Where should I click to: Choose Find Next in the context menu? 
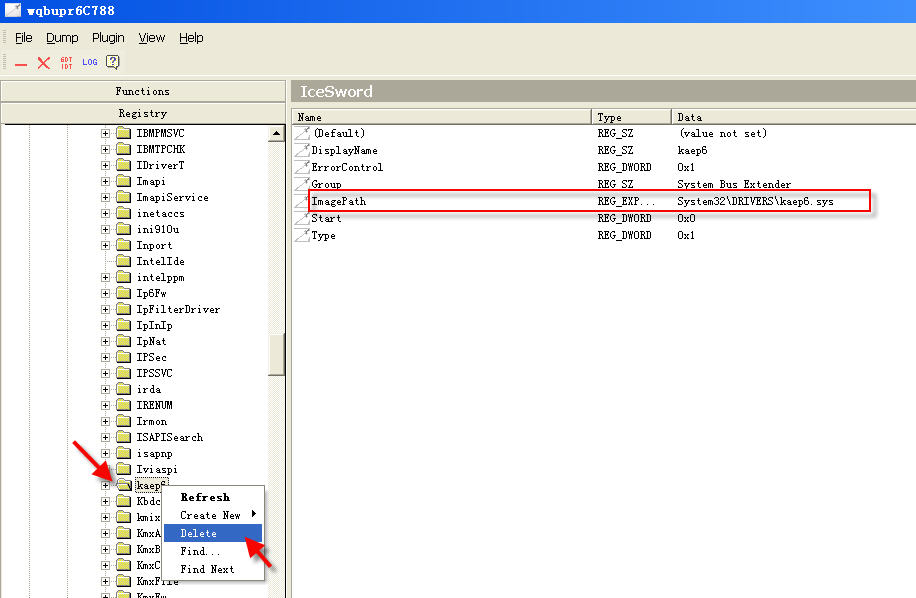point(213,569)
